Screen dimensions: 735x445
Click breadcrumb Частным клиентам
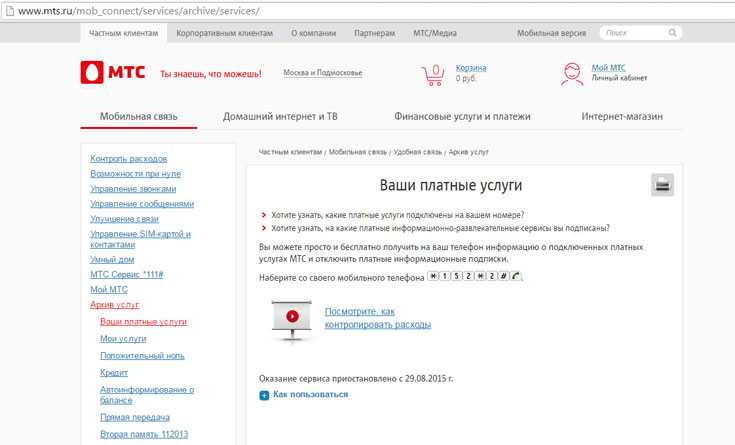(290, 152)
